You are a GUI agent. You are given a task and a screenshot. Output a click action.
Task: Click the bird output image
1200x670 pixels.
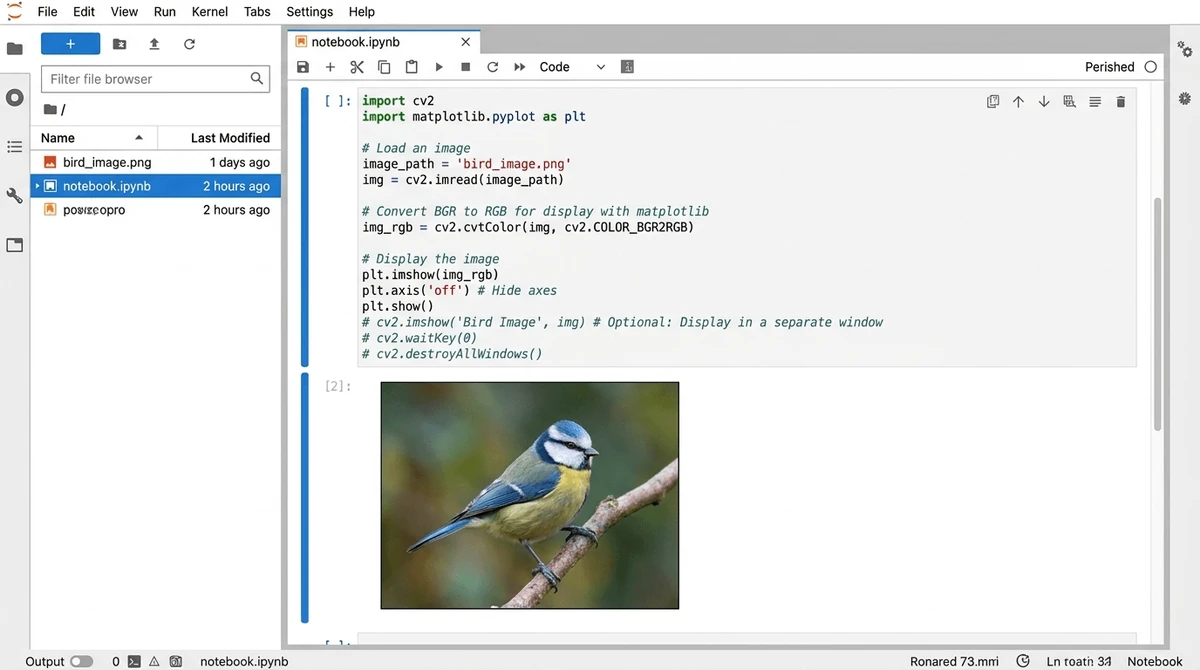(530, 495)
